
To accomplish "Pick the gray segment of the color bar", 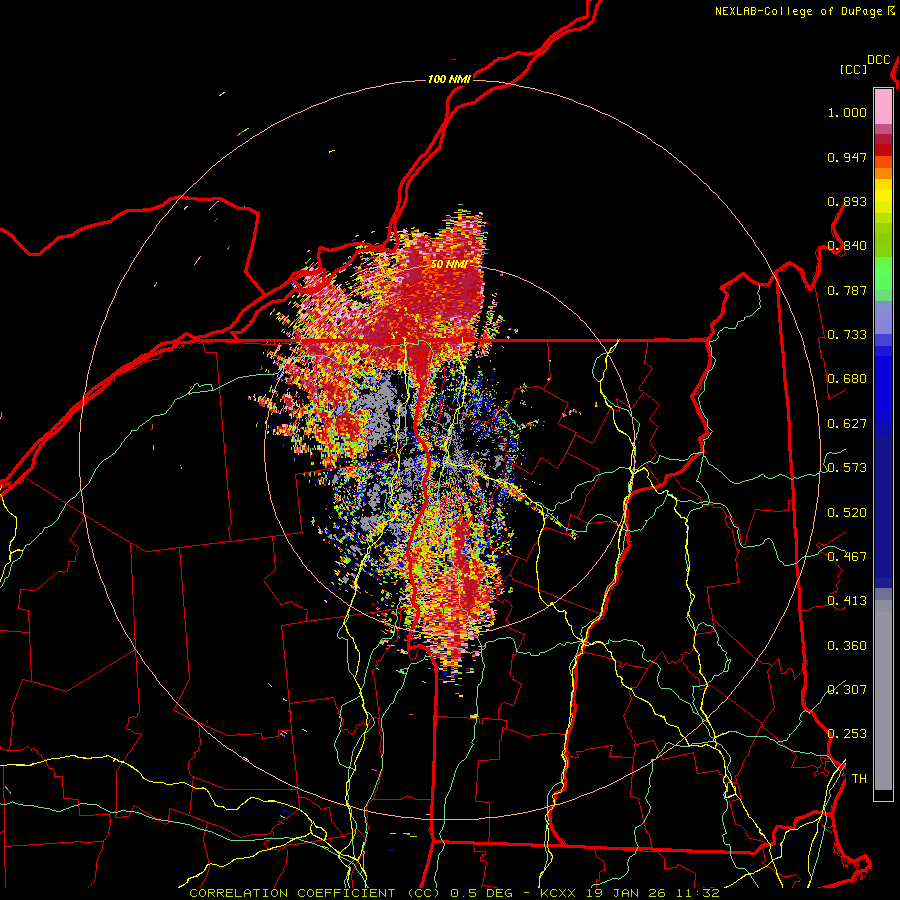I will click(x=883, y=695).
